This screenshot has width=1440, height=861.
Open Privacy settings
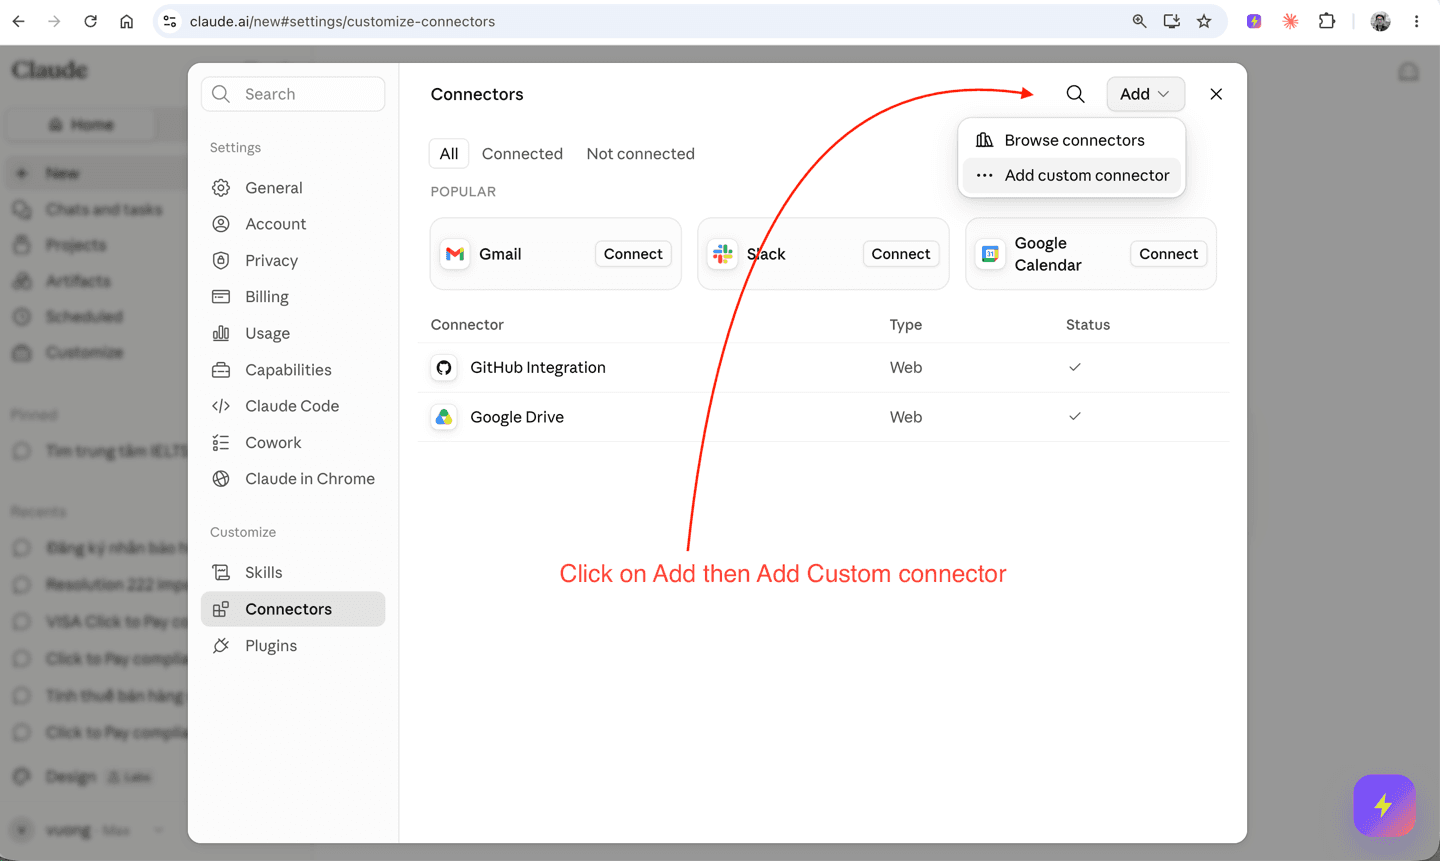click(293, 260)
